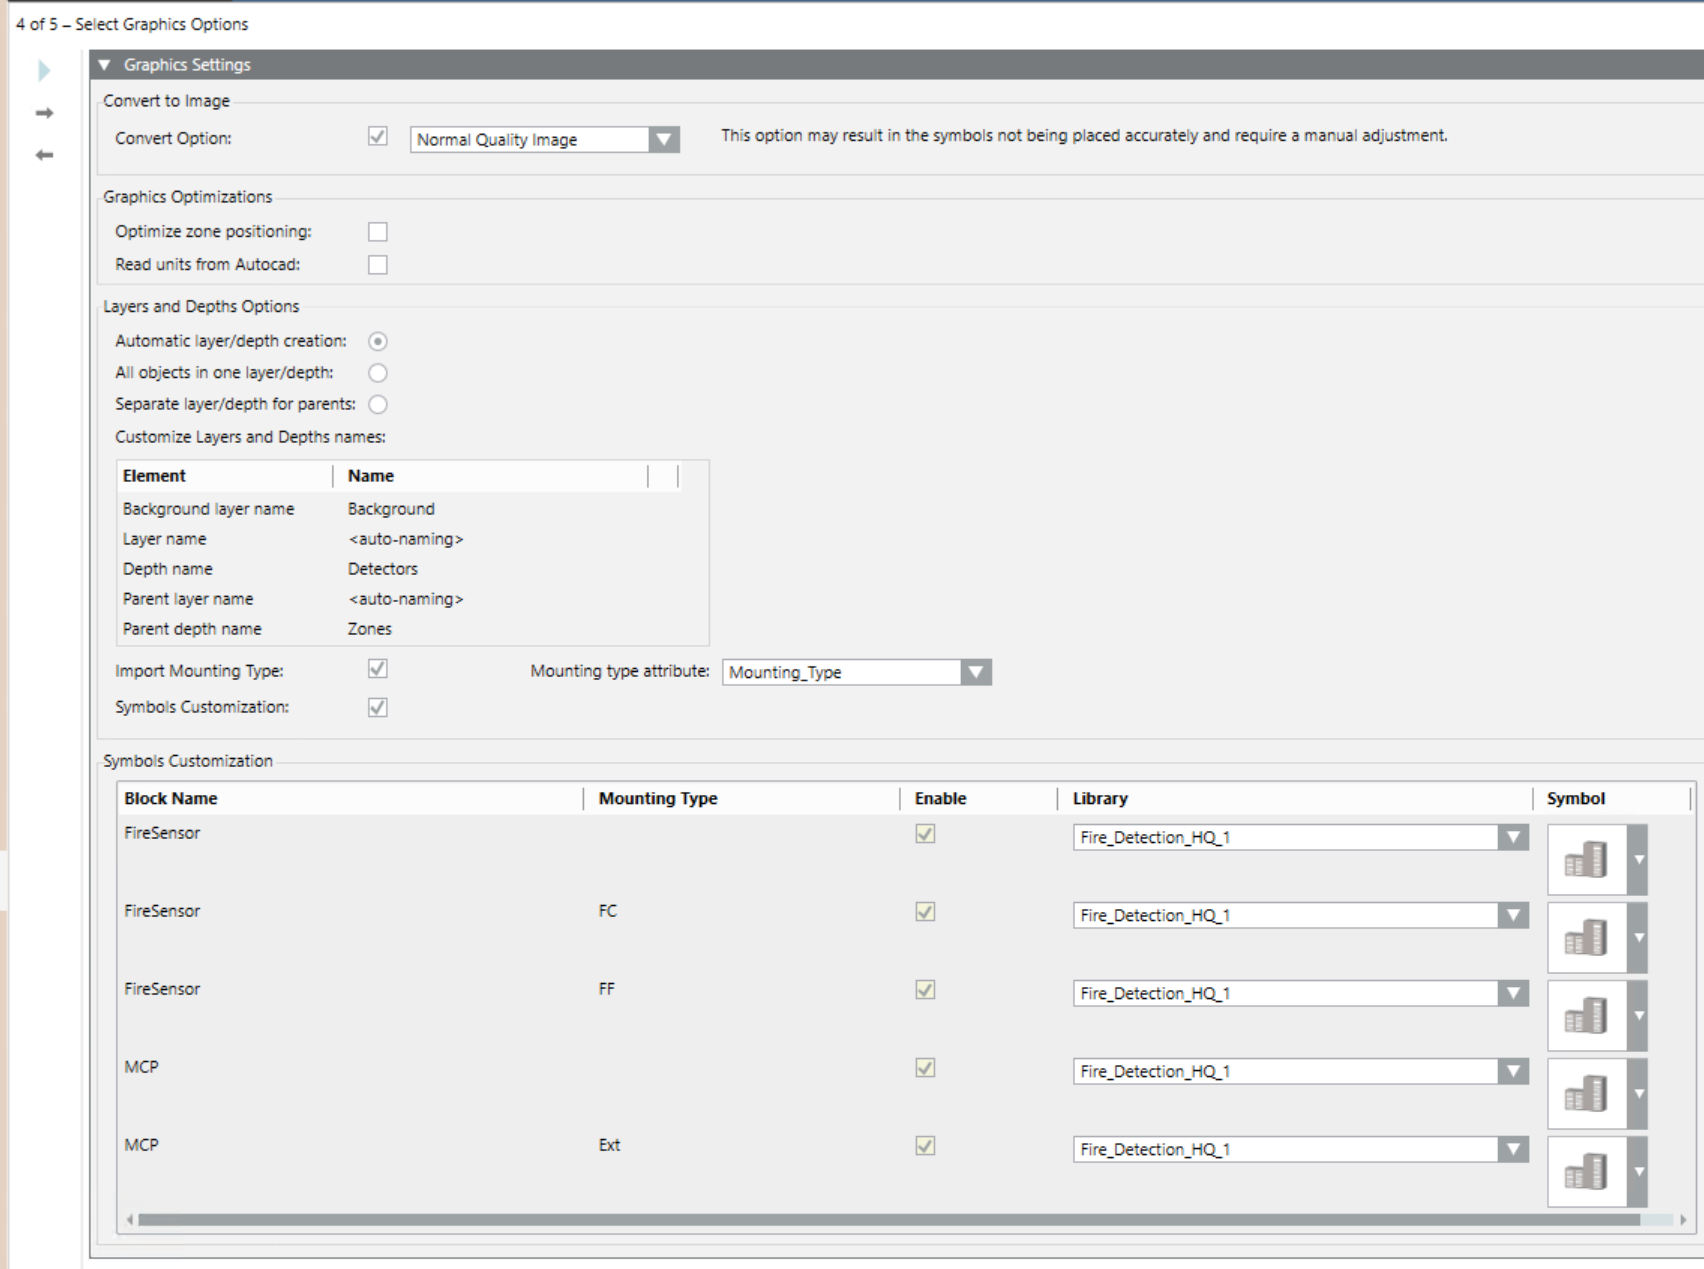Select the Background layer name value
1704x1269 pixels.
391,509
